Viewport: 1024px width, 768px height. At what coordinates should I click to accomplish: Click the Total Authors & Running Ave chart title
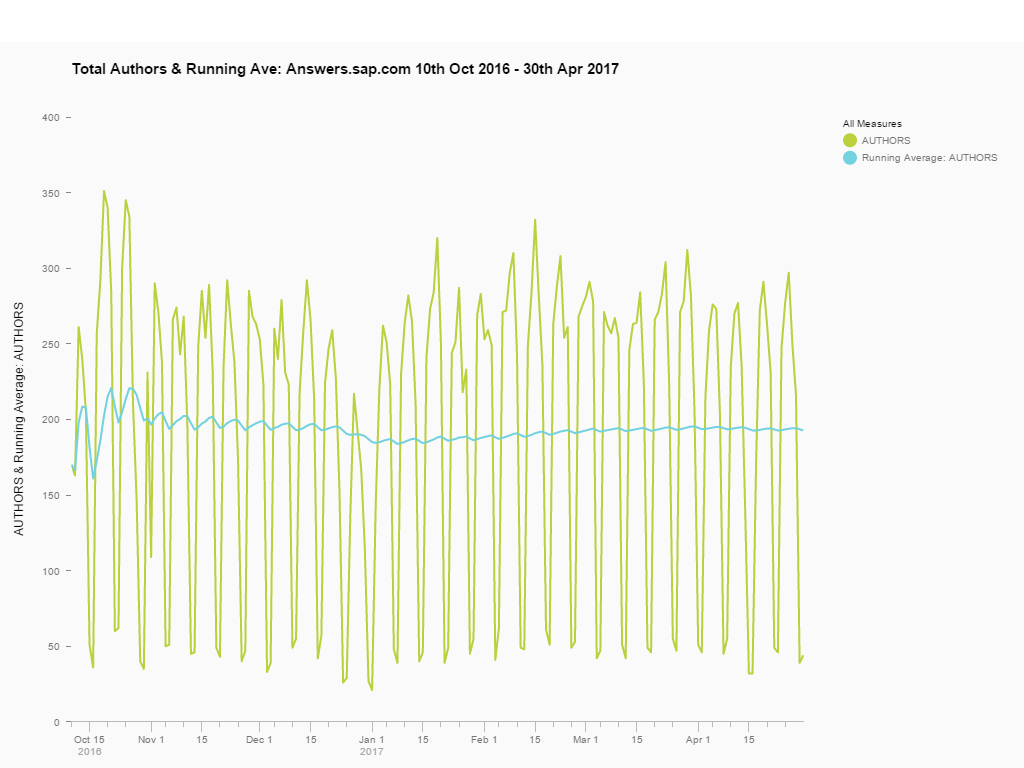(x=345, y=69)
